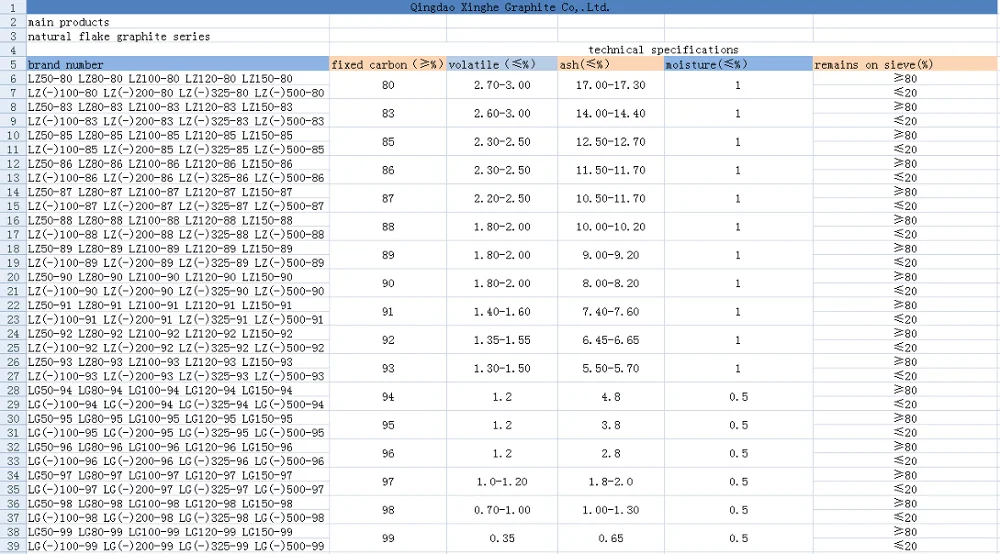Click ash value 4.8
This screenshot has width=1000, height=554.
pyautogui.click(x=611, y=397)
